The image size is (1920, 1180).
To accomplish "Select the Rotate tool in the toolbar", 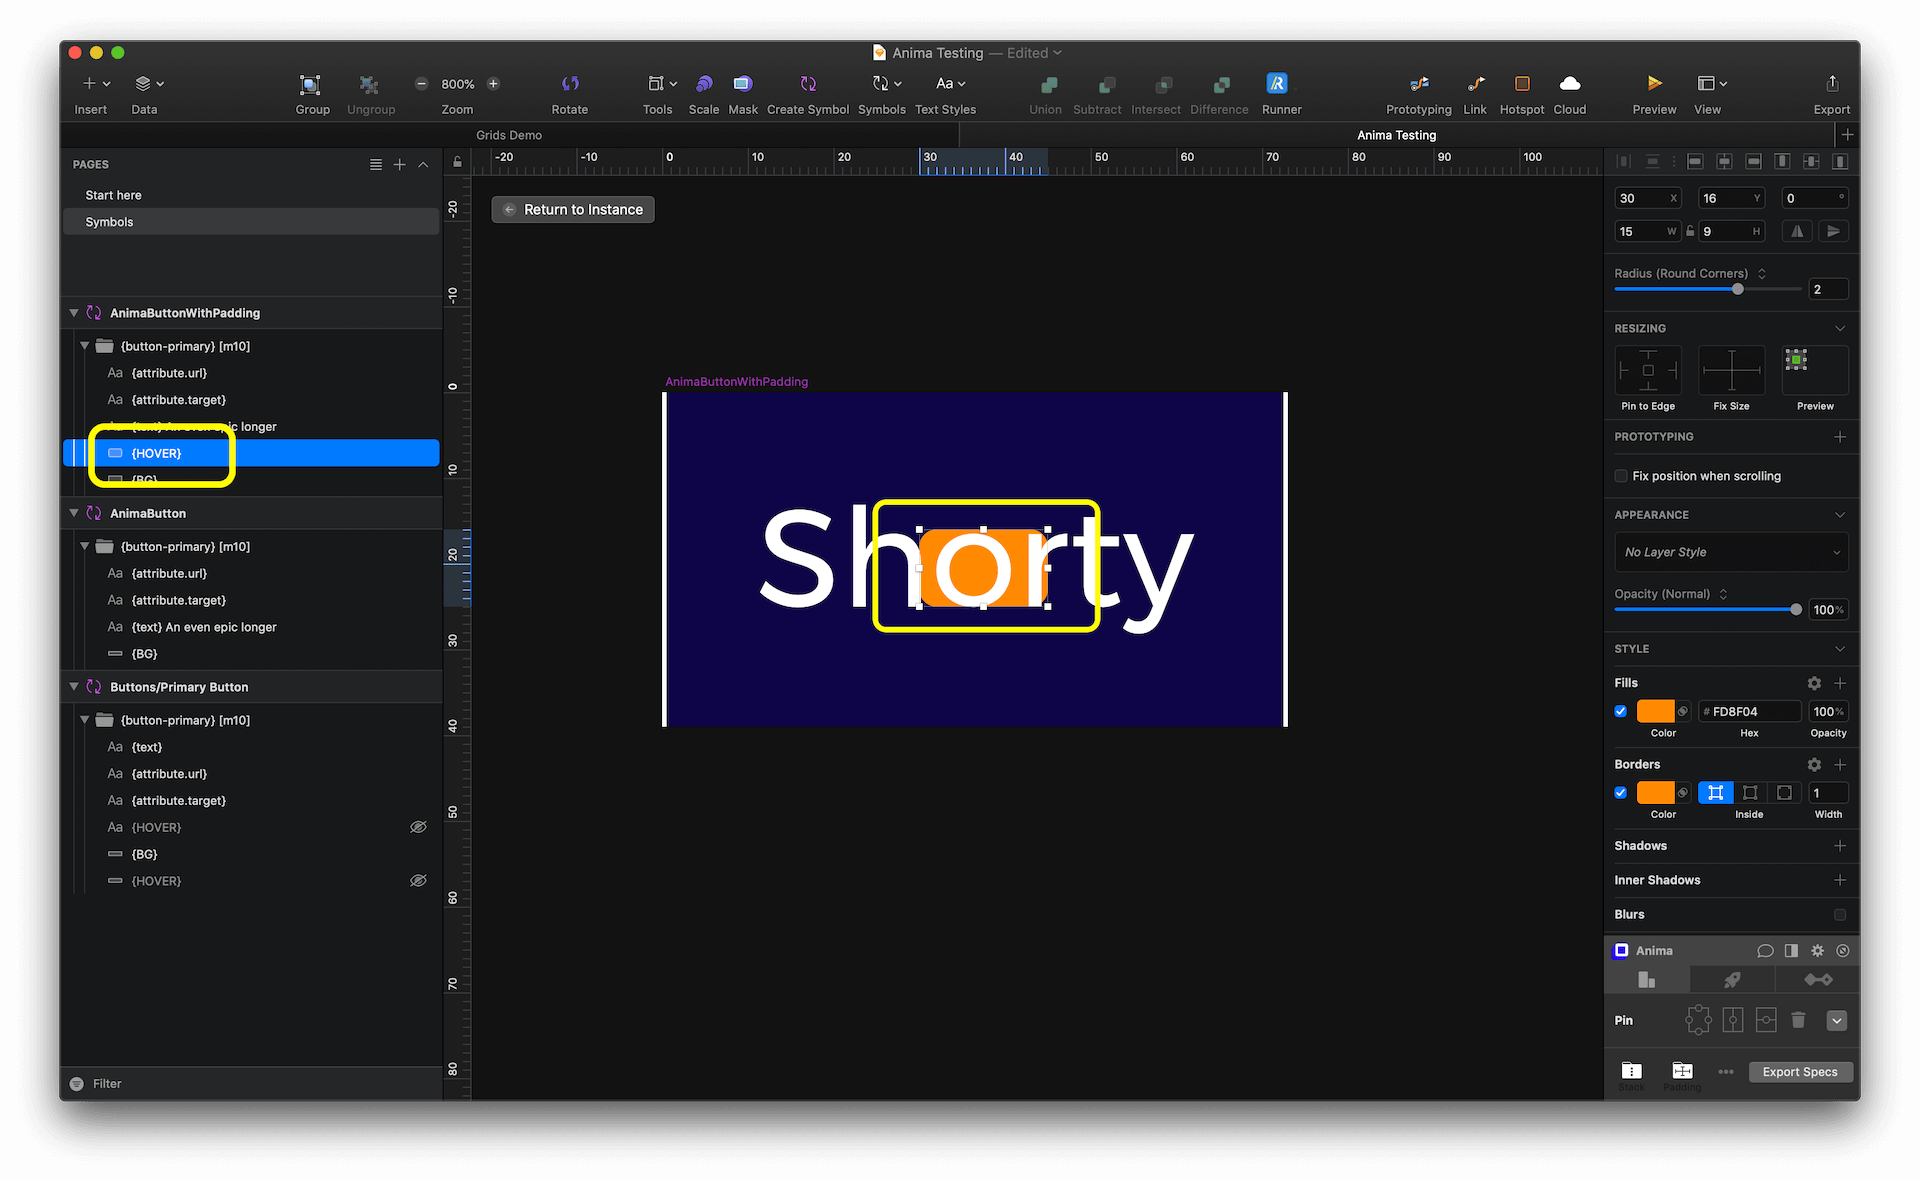I will [x=570, y=84].
